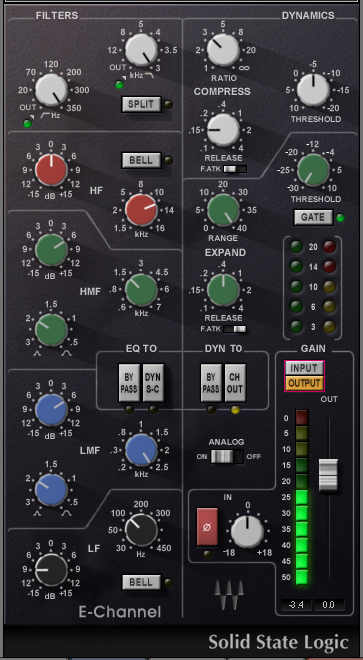Click the blue LMF frequency kHz knob
363x660 pixels.
pos(141,450)
